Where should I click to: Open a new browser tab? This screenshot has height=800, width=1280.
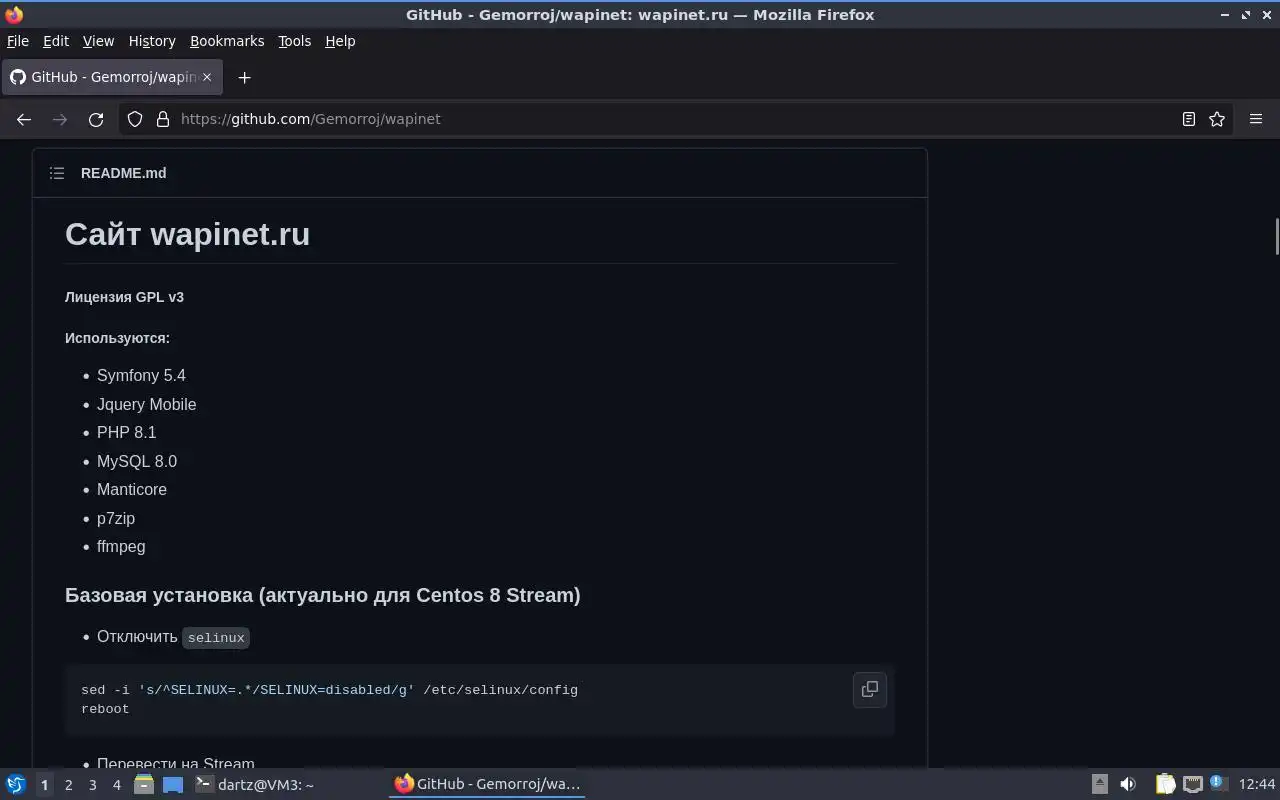tap(244, 77)
